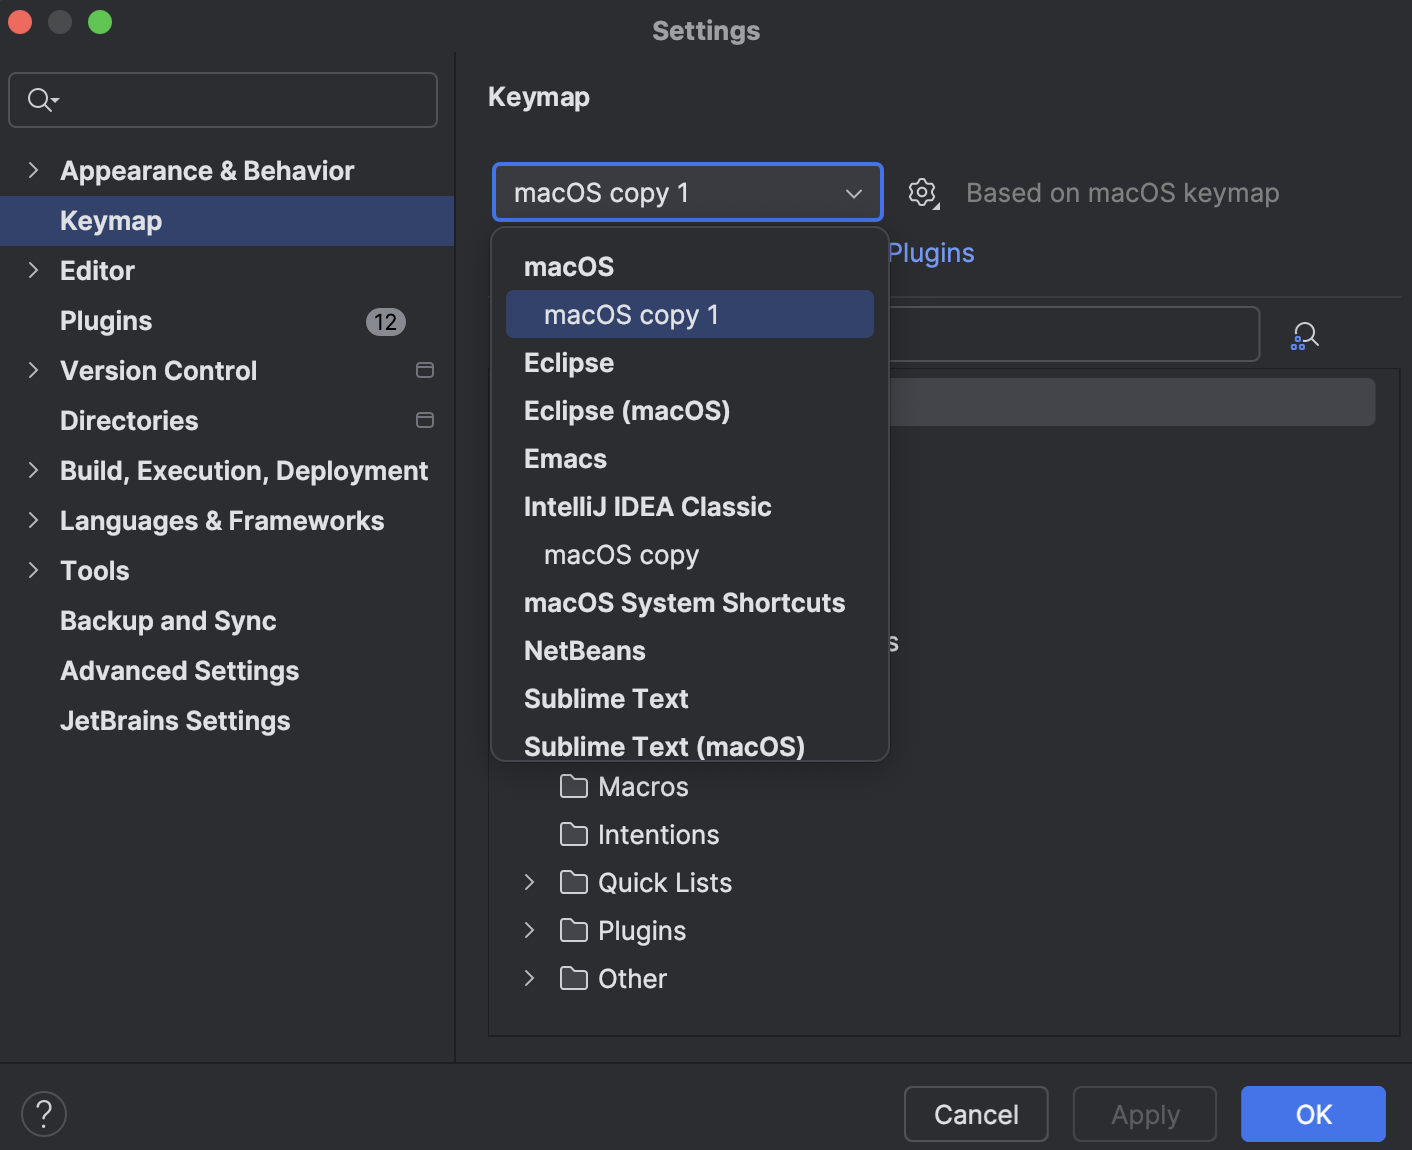Choose Sublime Text keymap in the list
Image resolution: width=1412 pixels, height=1150 pixels.
[x=606, y=698]
